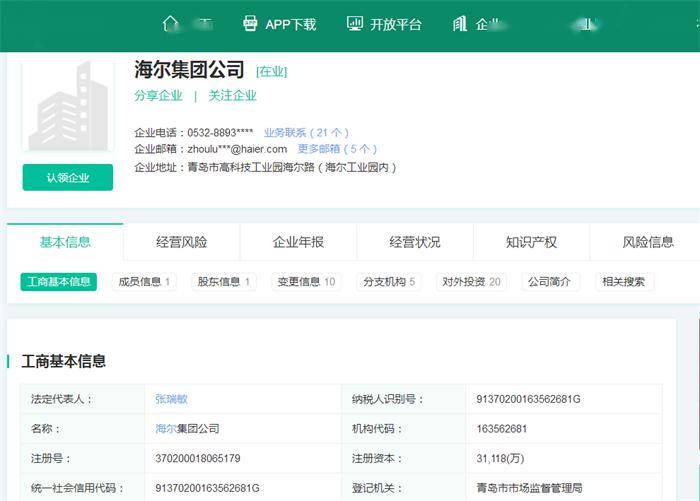Click the 关注企业 link
The height and width of the screenshot is (501, 700).
point(233,96)
